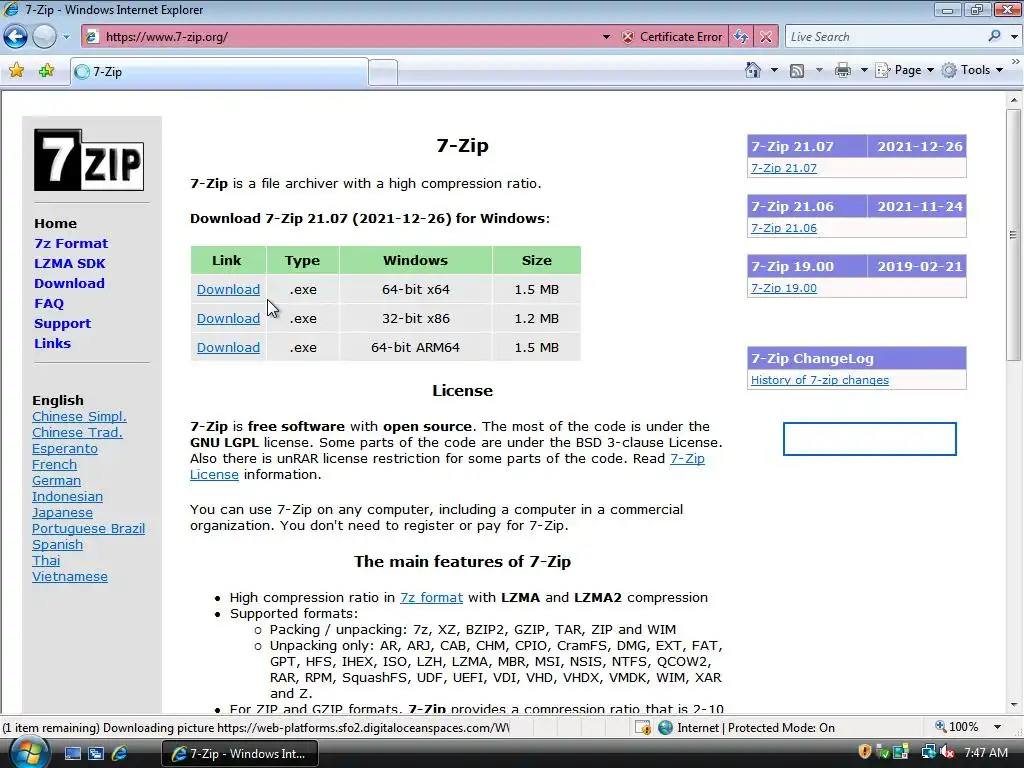Viewport: 1024px width, 768px height.
Task: Open the Favorites Center star icon
Action: tap(16, 70)
